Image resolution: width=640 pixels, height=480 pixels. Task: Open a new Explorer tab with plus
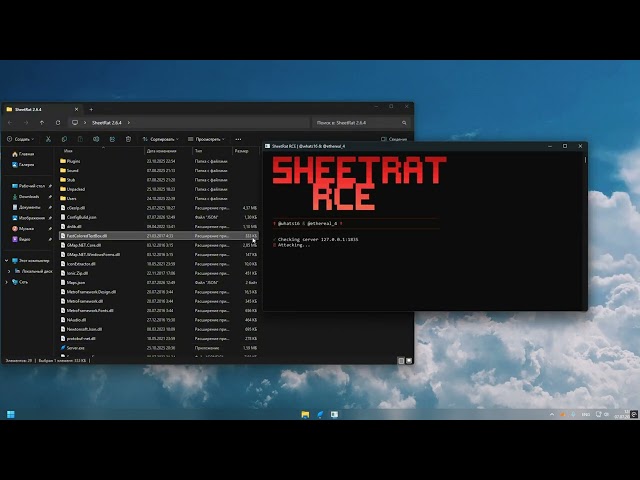point(91,109)
